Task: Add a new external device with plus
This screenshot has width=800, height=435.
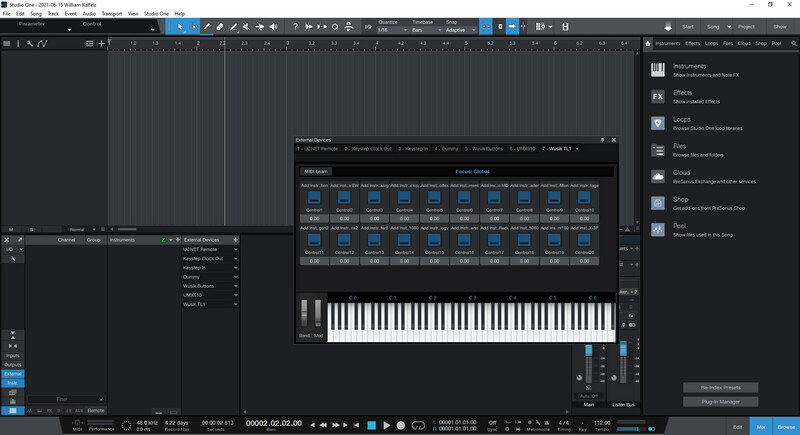Action: (x=236, y=240)
